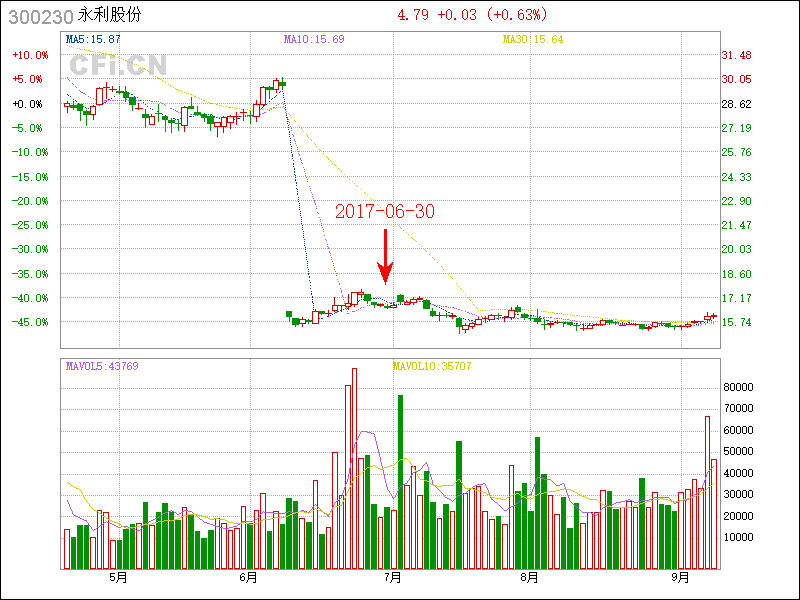This screenshot has width=800, height=600.
Task: Select the MA30:15.64 indicator label
Action: click(533, 39)
